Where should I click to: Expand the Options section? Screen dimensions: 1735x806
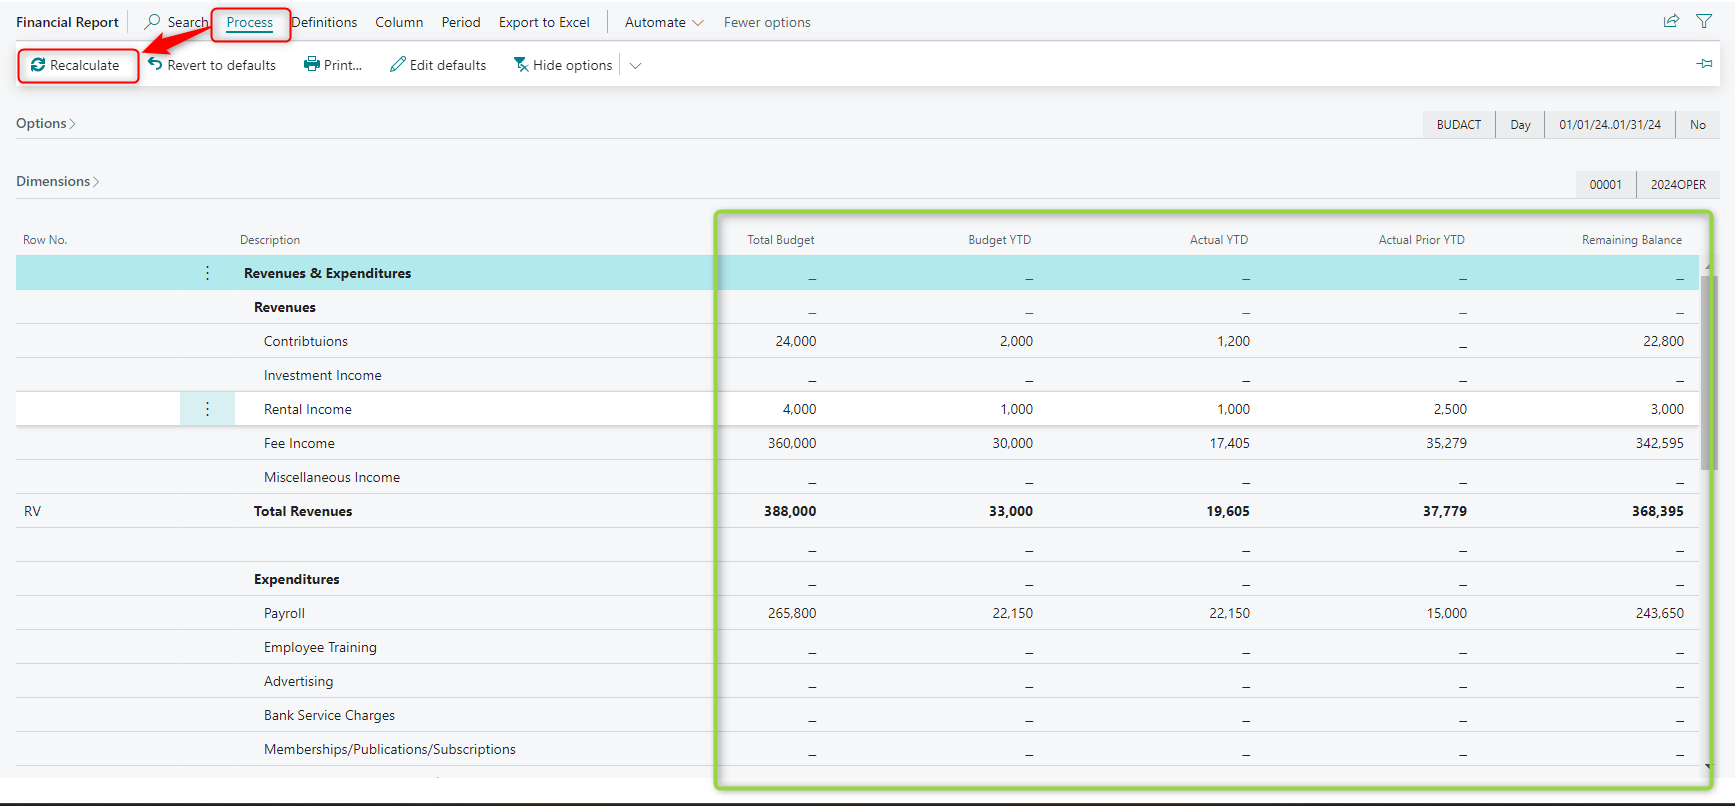tap(46, 123)
